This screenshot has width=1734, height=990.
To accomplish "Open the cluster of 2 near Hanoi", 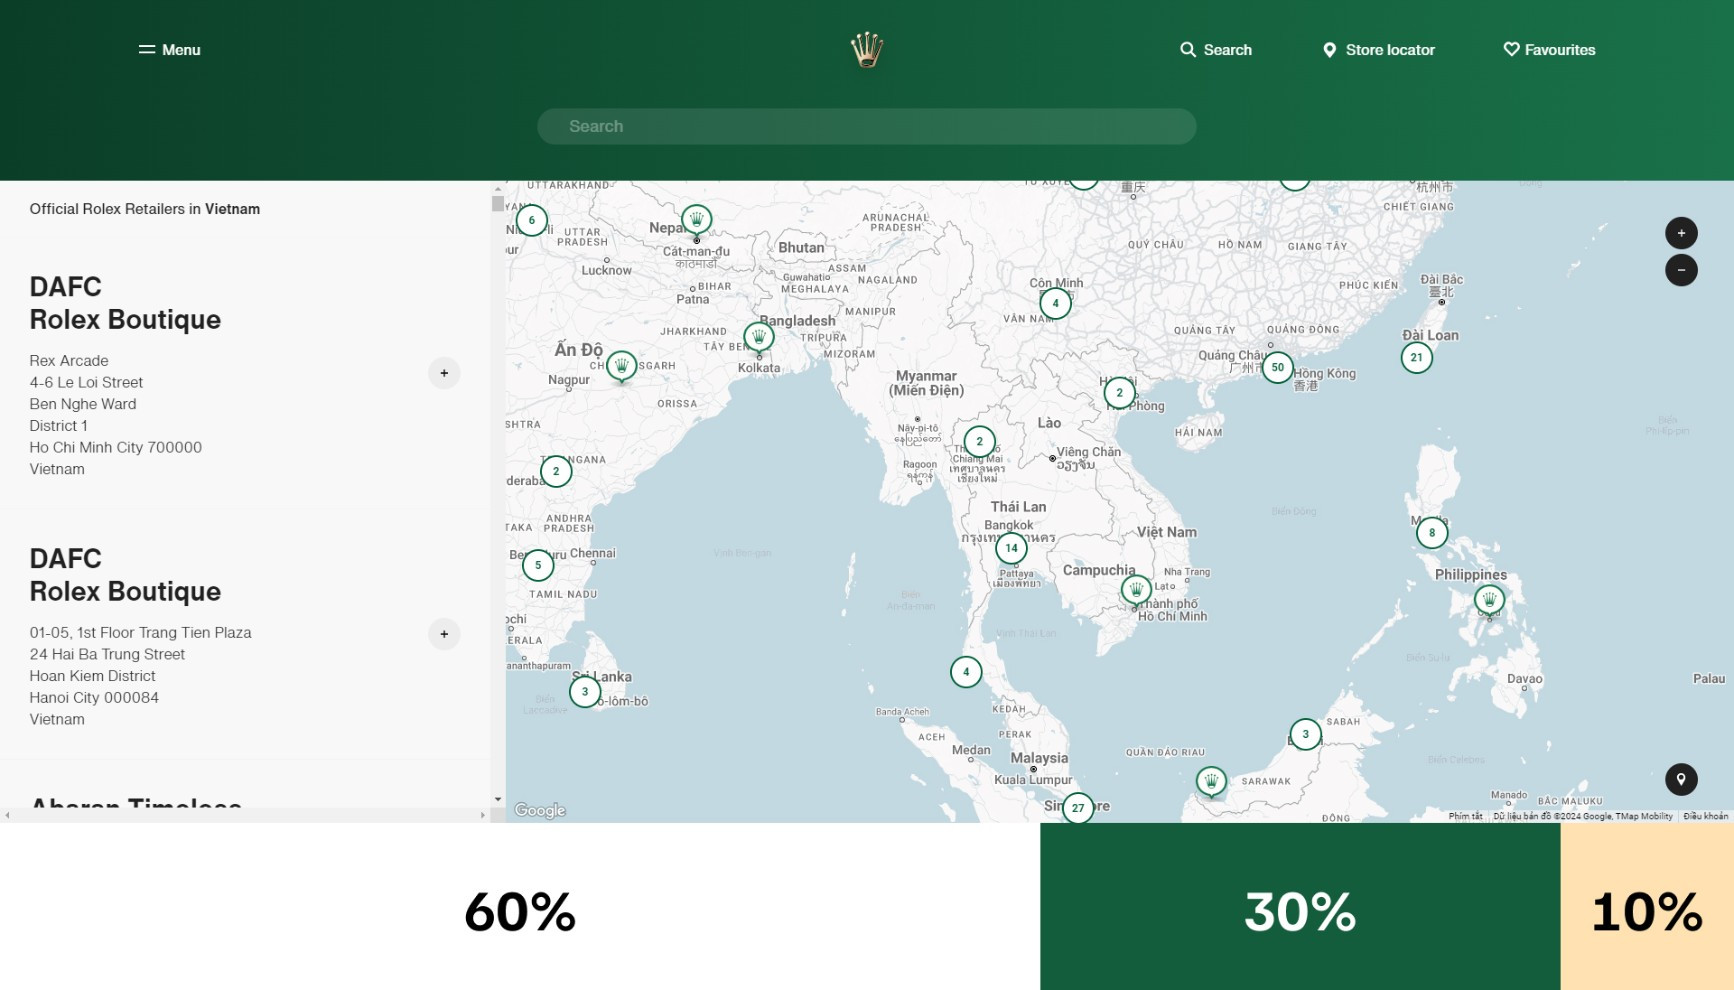I will 1119,393.
